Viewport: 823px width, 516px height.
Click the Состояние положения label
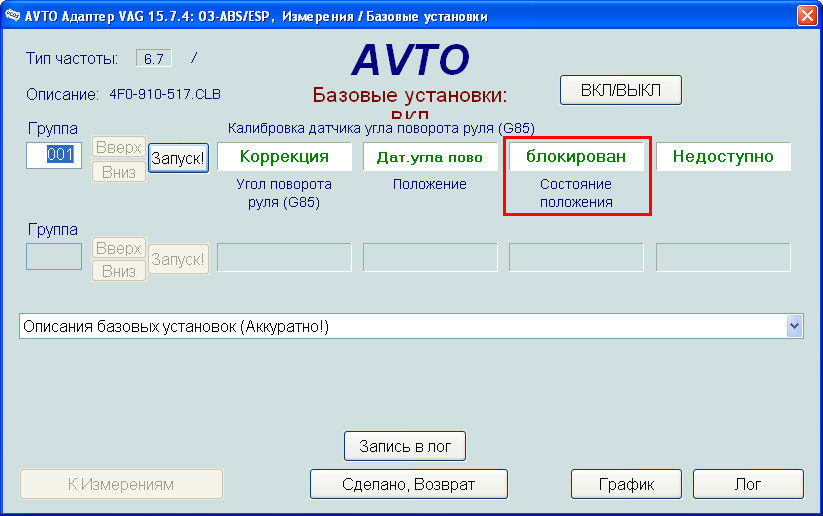coord(576,193)
